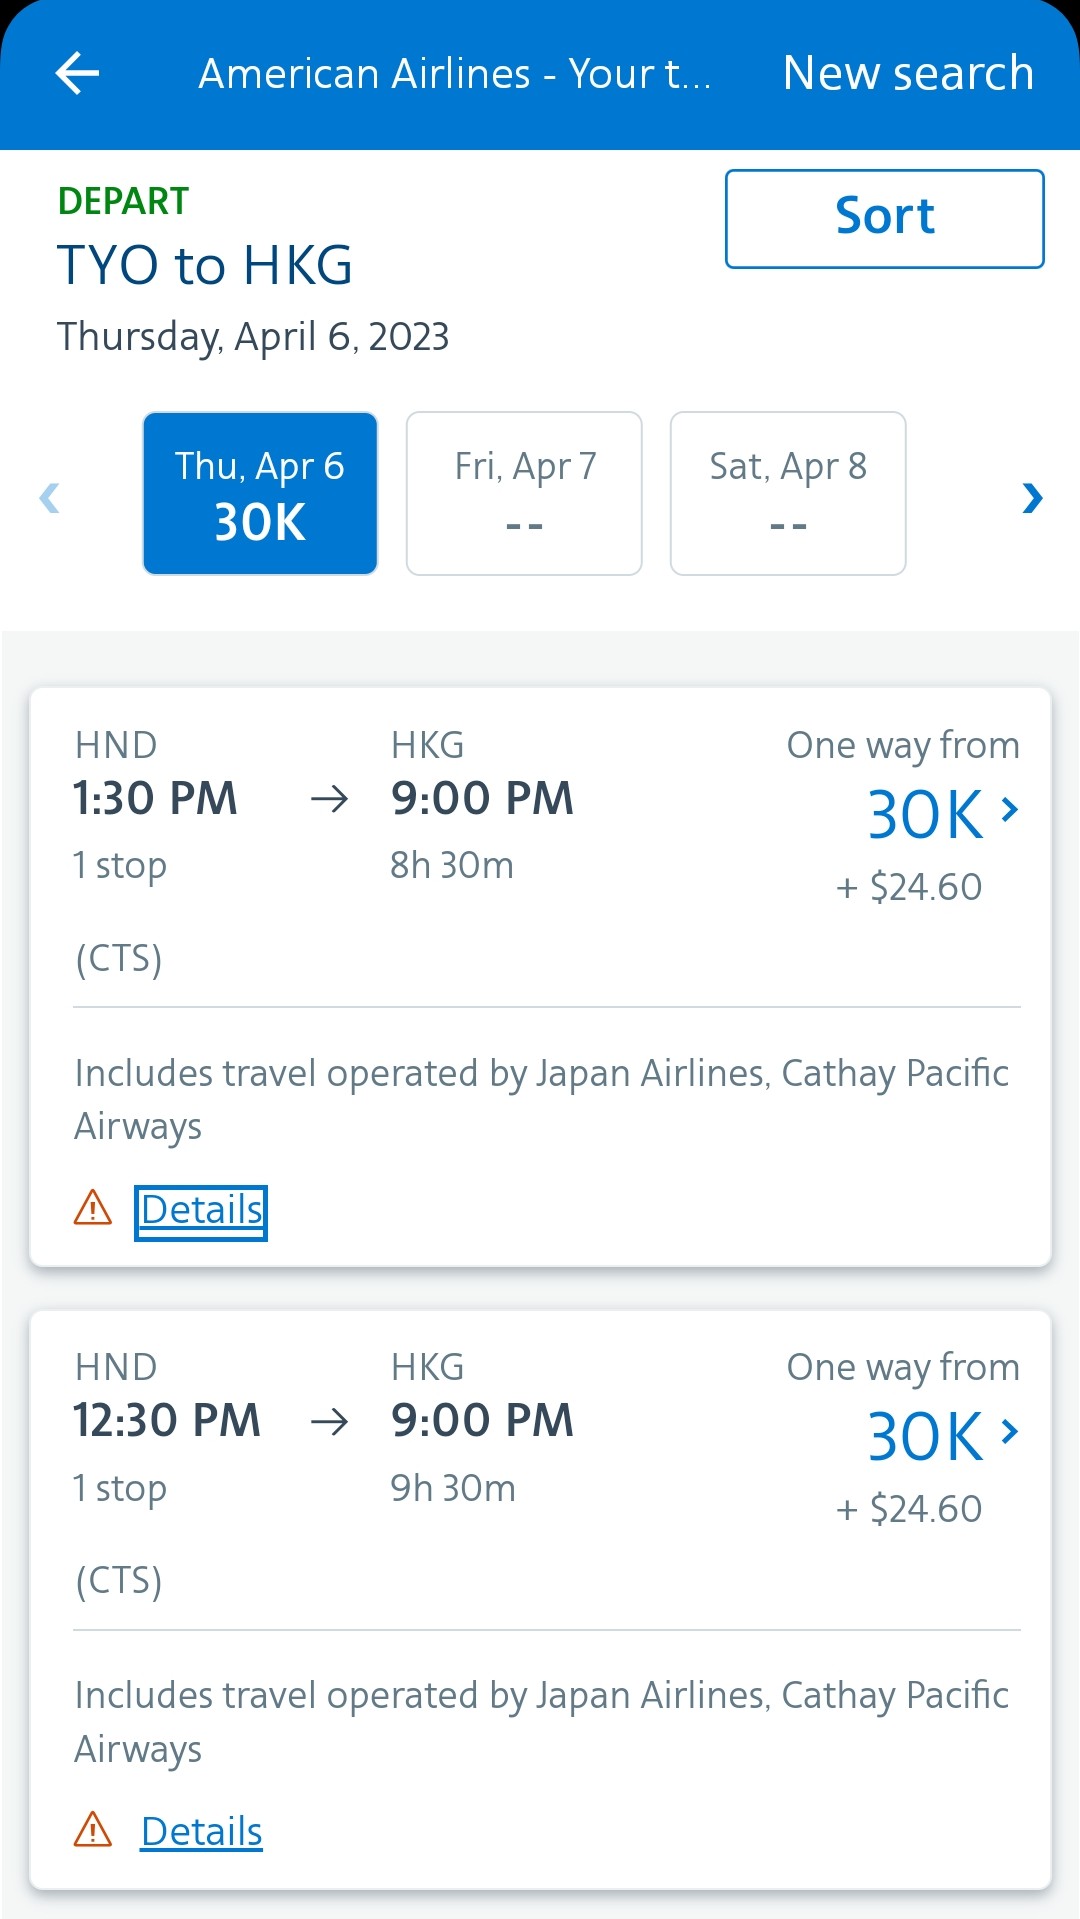Screen dimensions: 1080x1919
Task: Show later dates with right chevron
Action: [x=1032, y=497]
